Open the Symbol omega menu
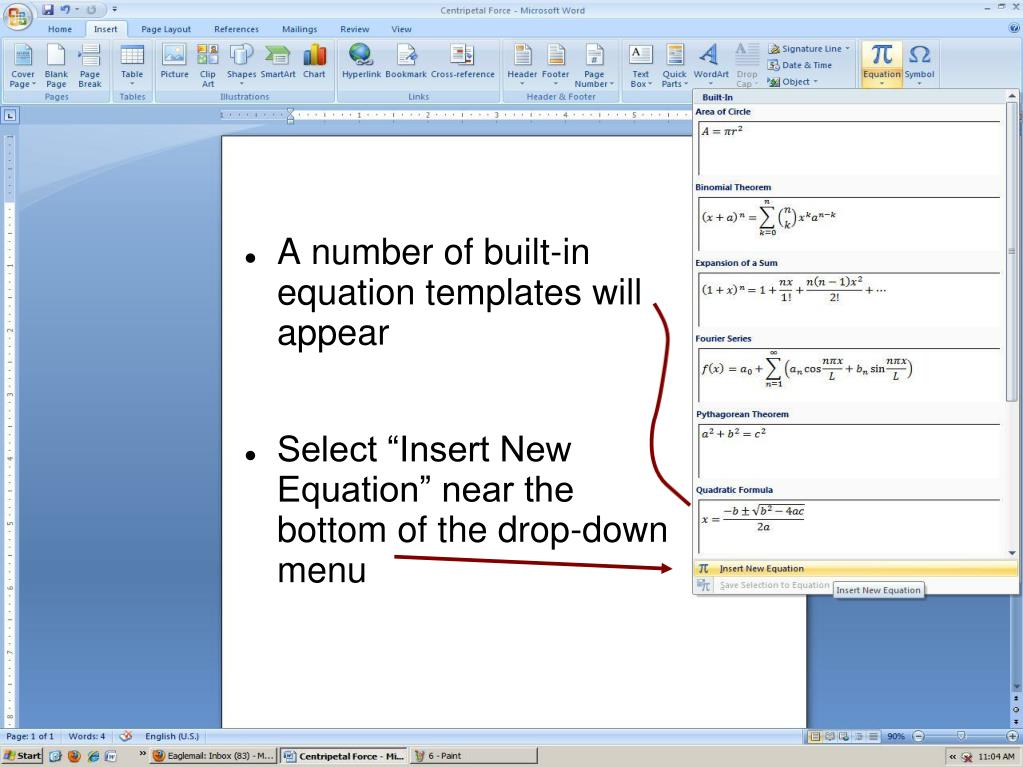The width and height of the screenshot is (1023, 767). click(x=919, y=65)
